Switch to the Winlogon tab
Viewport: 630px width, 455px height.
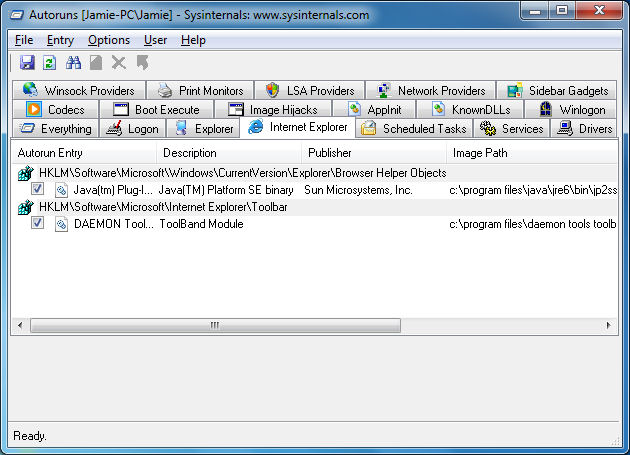point(571,109)
